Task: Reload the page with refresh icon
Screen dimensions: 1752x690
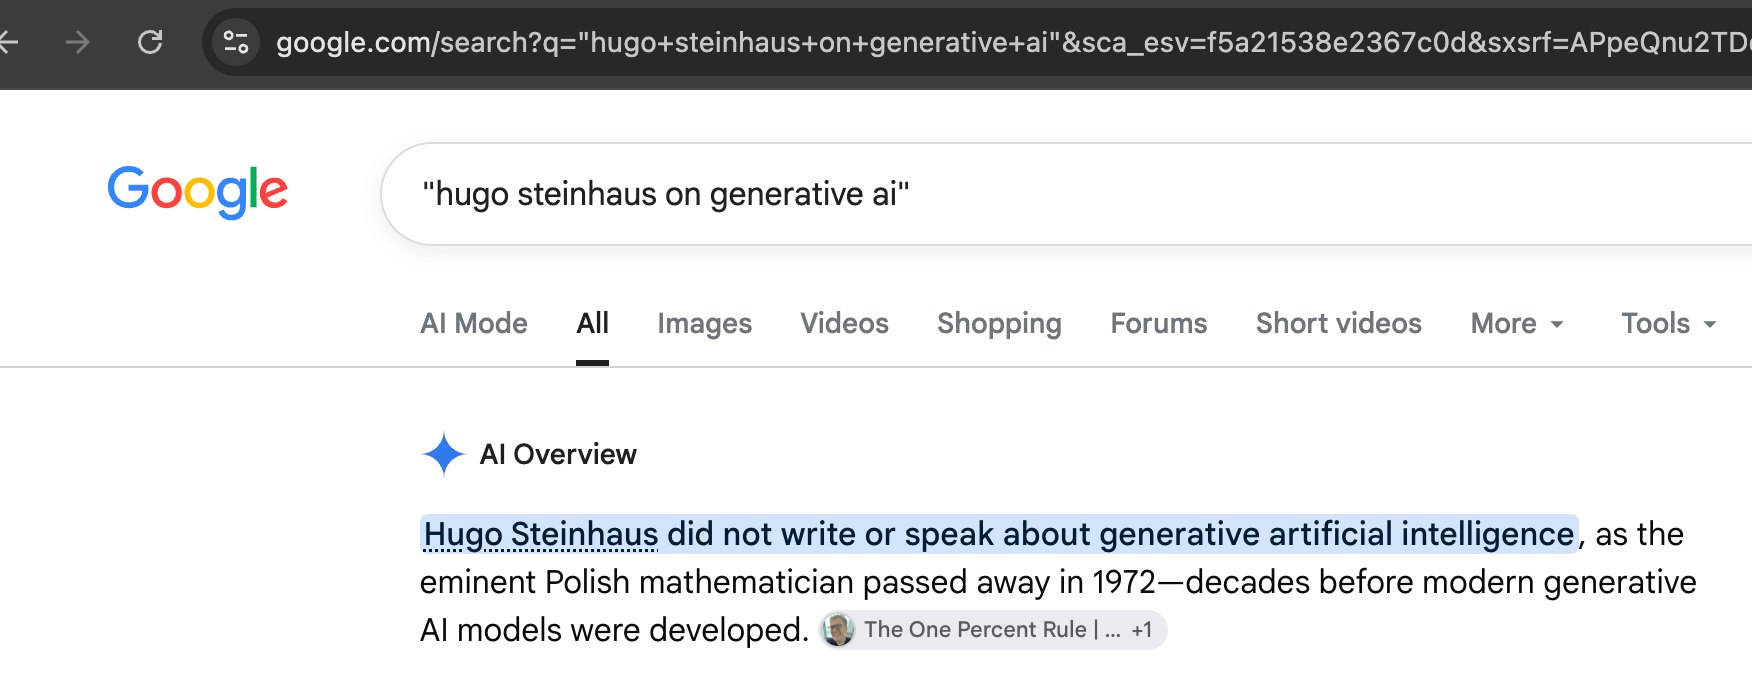Action: pos(150,42)
